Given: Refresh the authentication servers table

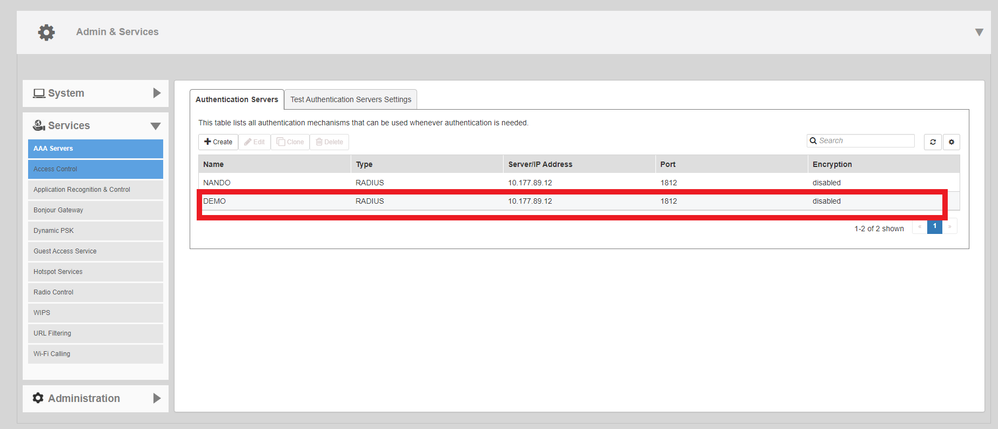Looking at the screenshot, I should [x=933, y=142].
